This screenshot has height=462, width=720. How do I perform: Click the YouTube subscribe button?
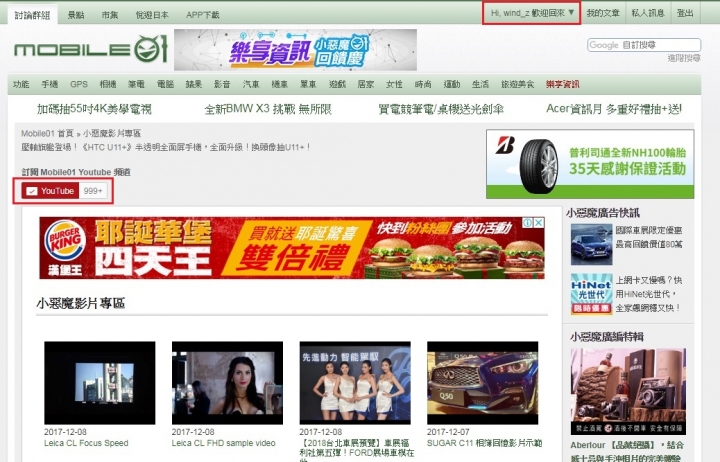[x=50, y=191]
